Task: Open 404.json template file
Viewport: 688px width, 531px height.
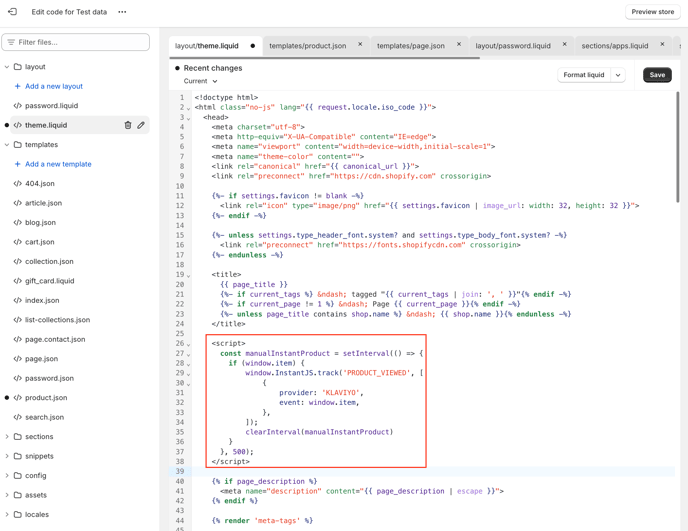Action: pos(39,183)
